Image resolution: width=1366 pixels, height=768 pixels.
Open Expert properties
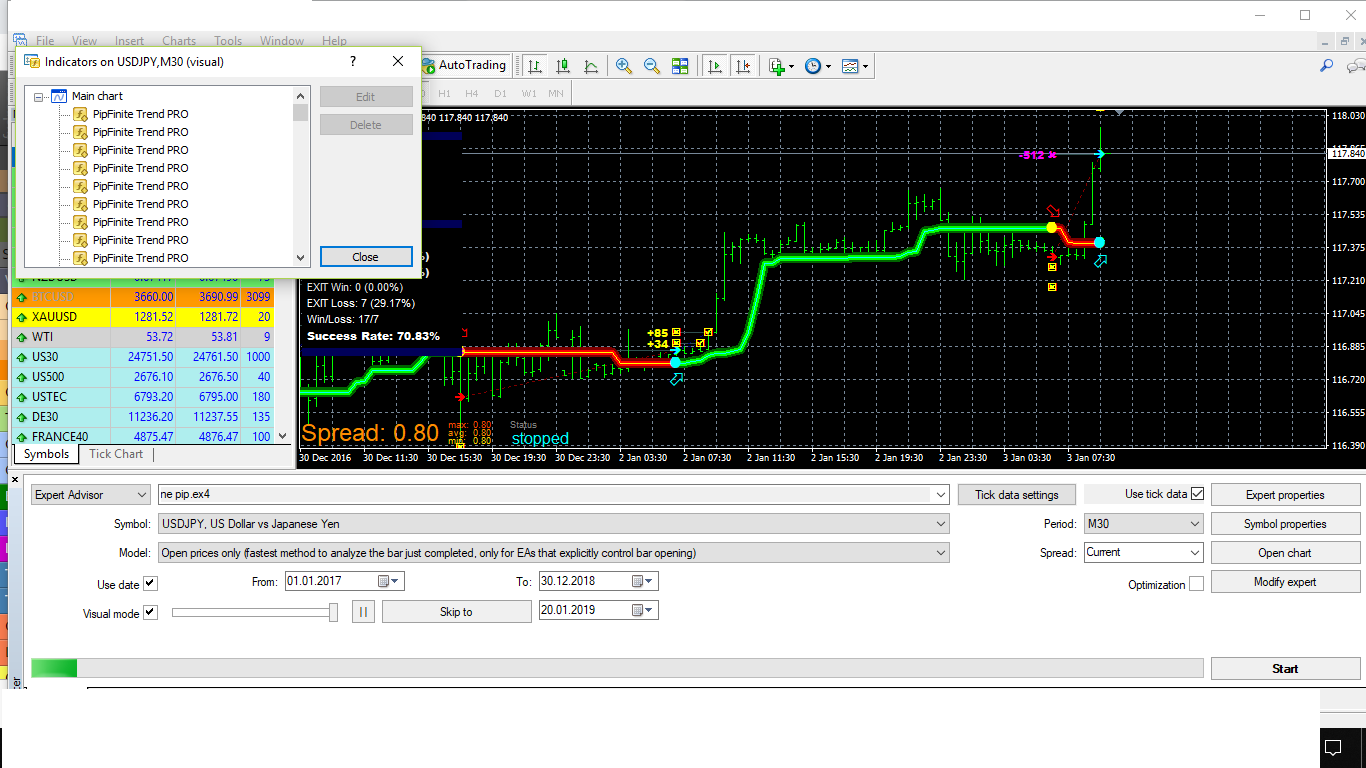1285,494
